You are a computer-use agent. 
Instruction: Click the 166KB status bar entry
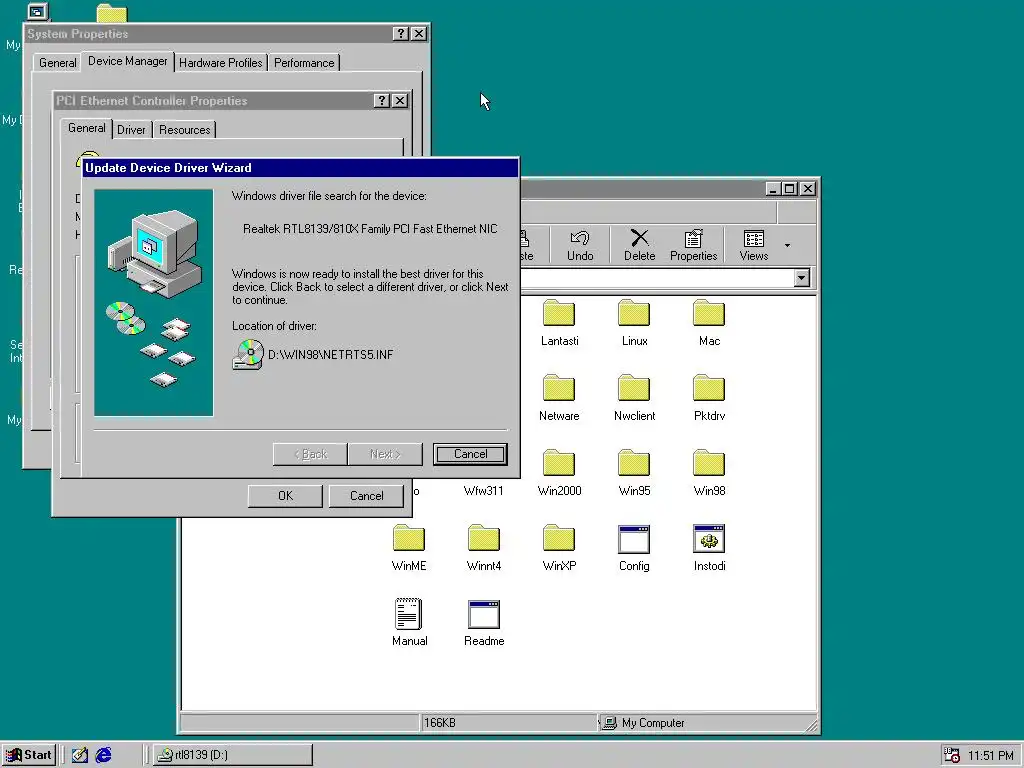509,723
